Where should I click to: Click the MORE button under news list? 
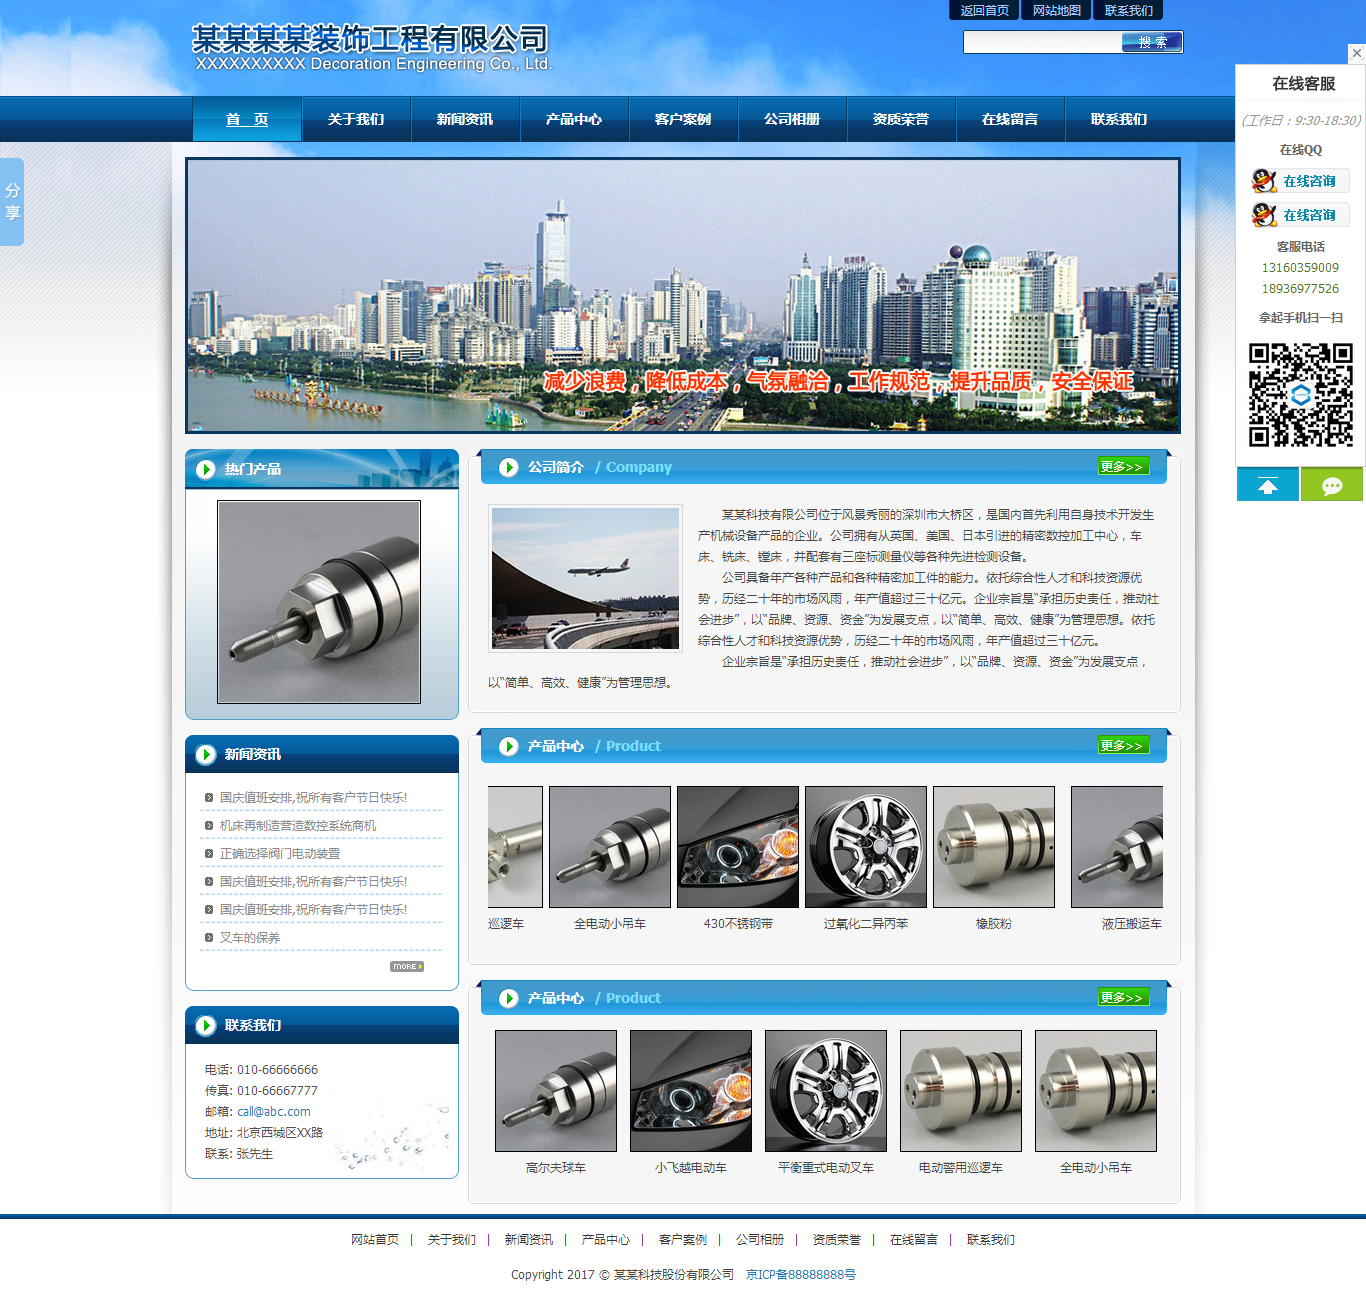tap(406, 967)
